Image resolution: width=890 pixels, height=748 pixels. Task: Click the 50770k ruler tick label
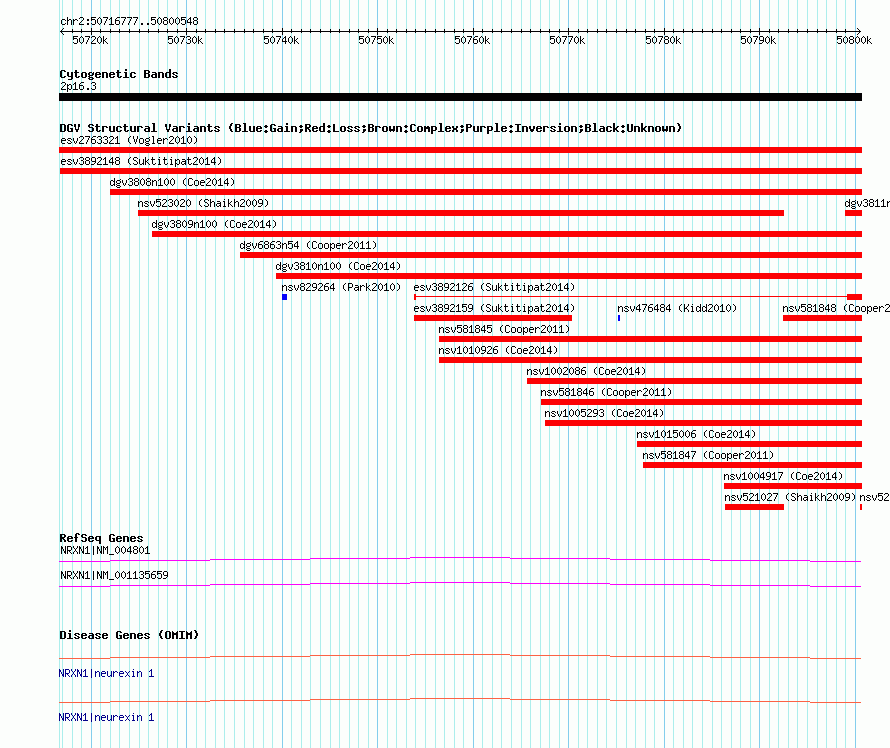[x=567, y=40]
